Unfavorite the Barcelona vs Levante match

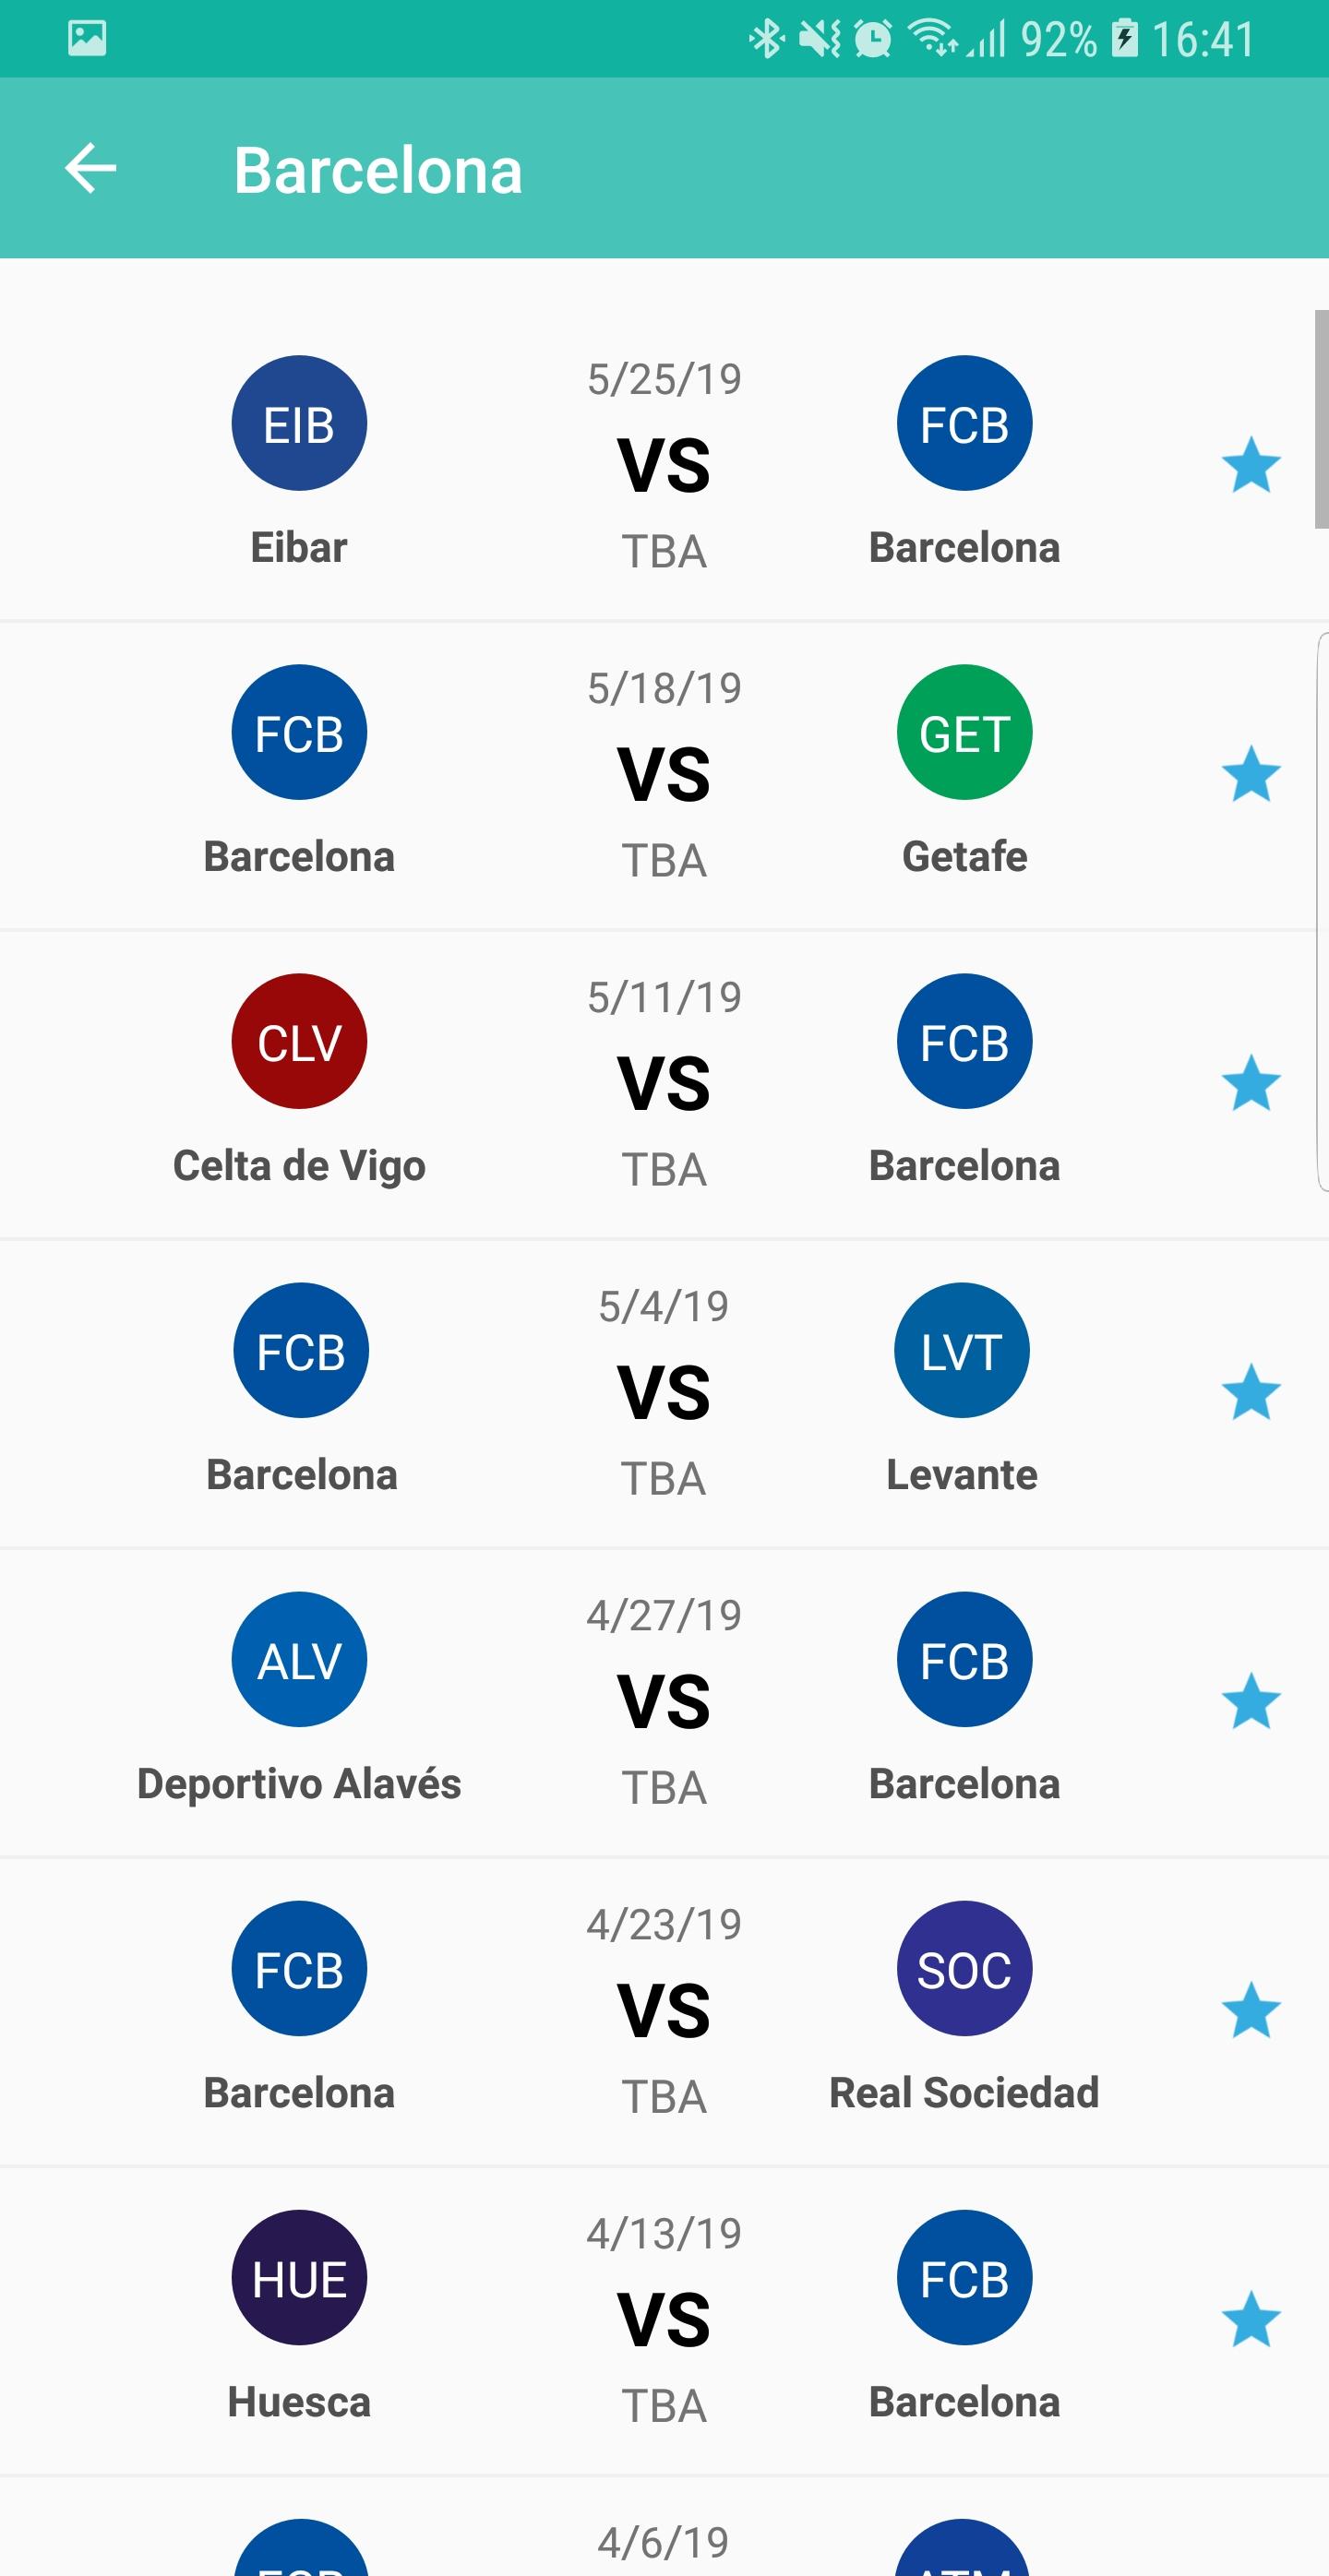coord(1250,1393)
